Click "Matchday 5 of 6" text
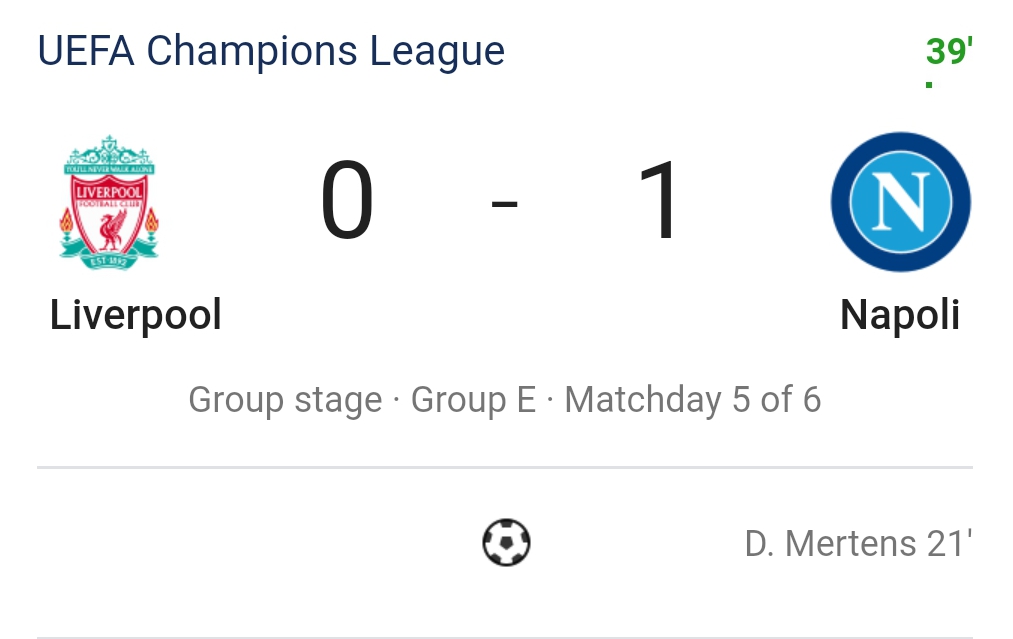Viewport: 1013px width, 639px height. pos(692,400)
